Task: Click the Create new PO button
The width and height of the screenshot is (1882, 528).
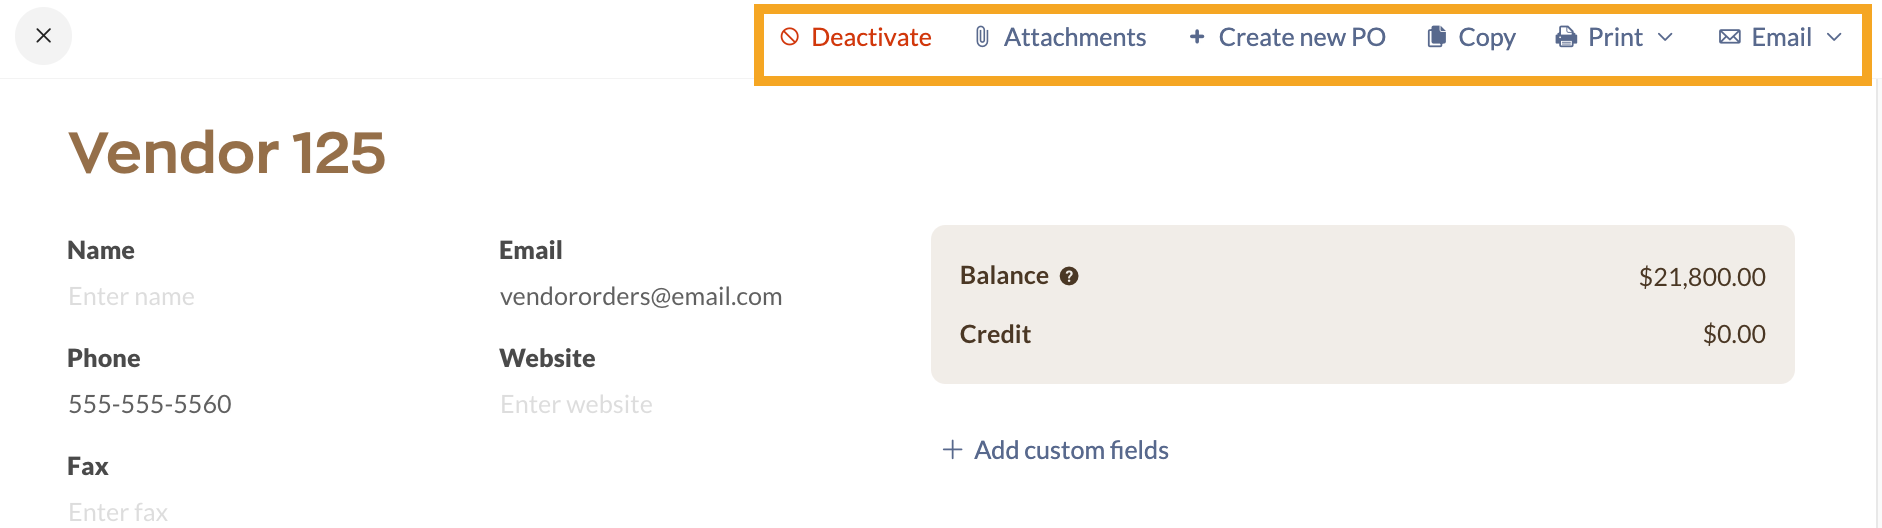Action: pos(1287,37)
